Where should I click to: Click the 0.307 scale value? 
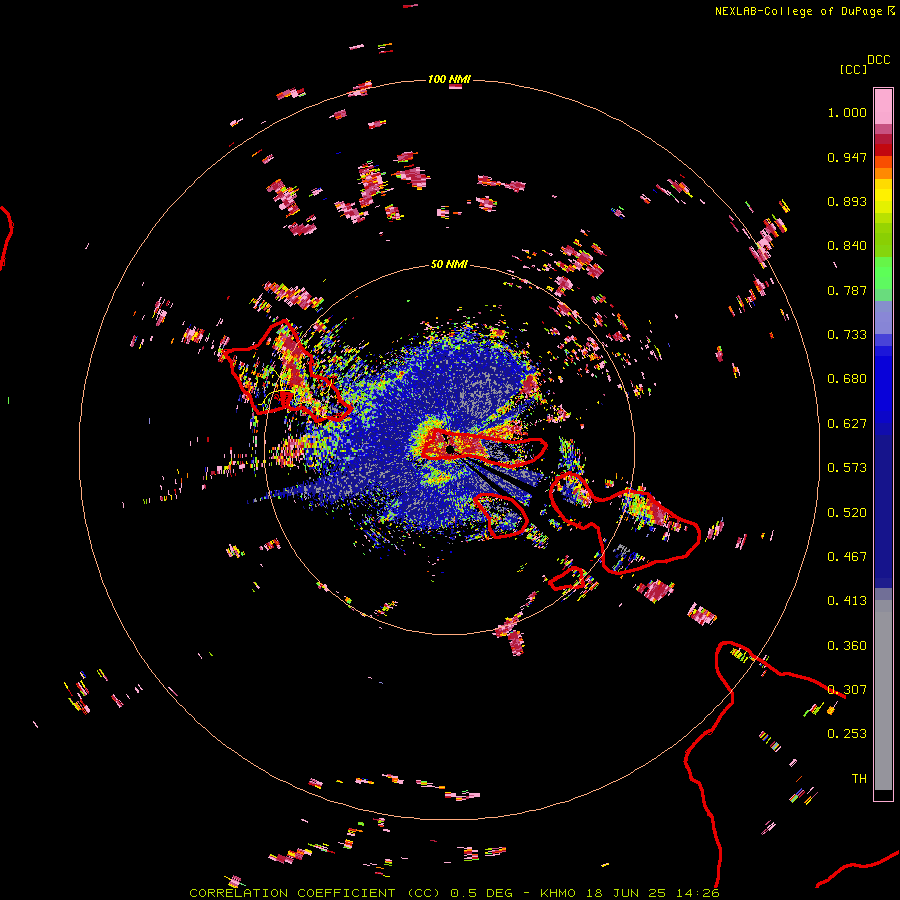tap(847, 690)
